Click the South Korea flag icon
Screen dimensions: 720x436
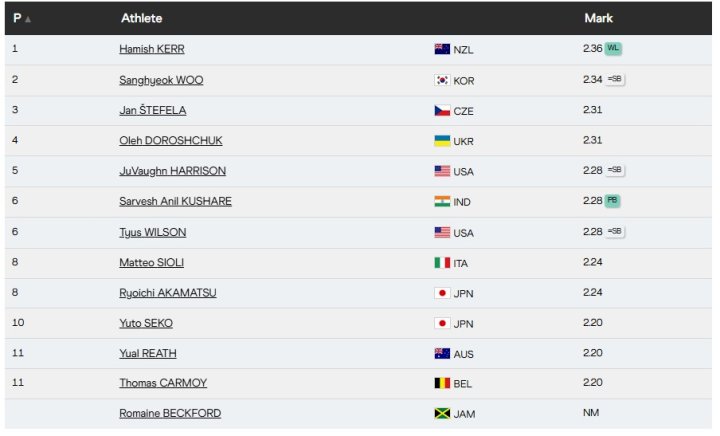(x=442, y=80)
